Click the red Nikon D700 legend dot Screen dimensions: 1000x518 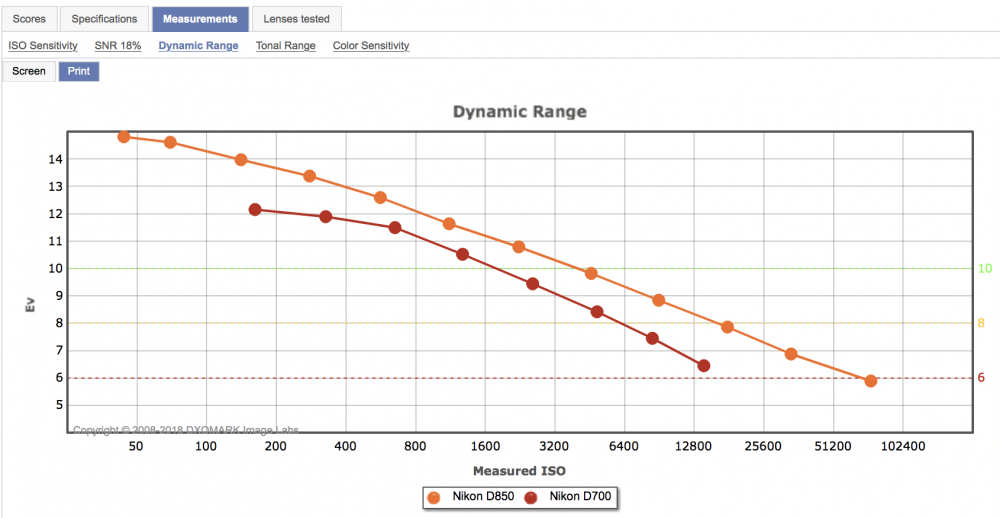[531, 498]
